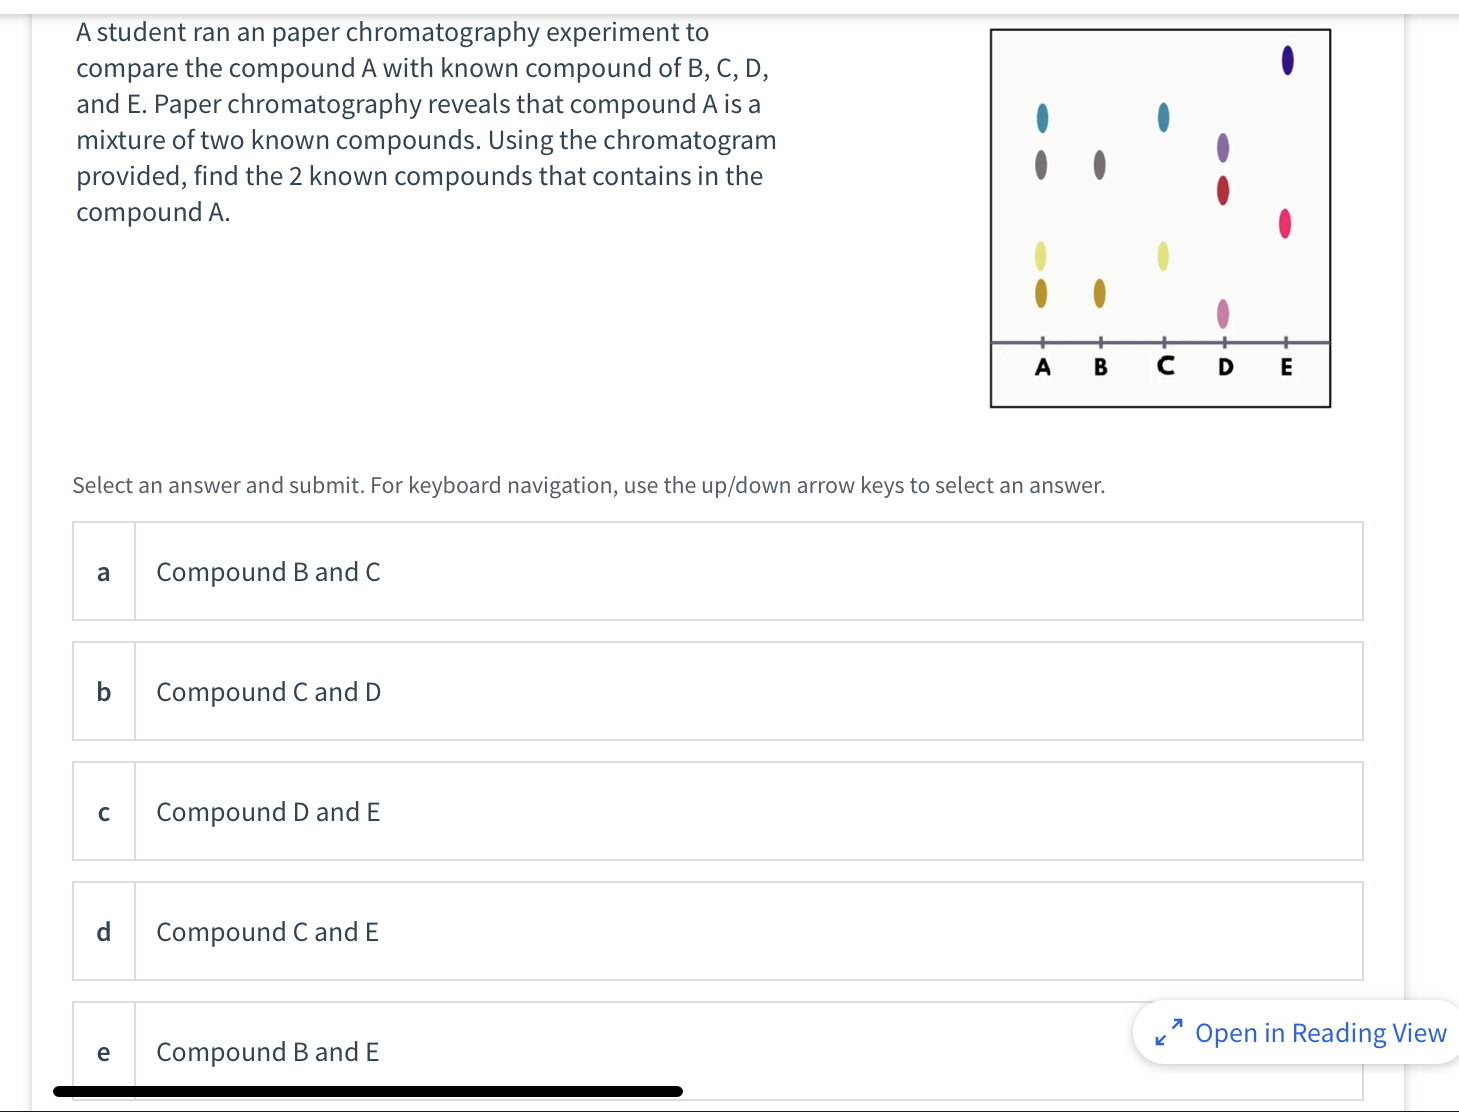The width and height of the screenshot is (1459, 1112).
Task: Click the yellow spot in lane A
Action: tap(1040, 255)
